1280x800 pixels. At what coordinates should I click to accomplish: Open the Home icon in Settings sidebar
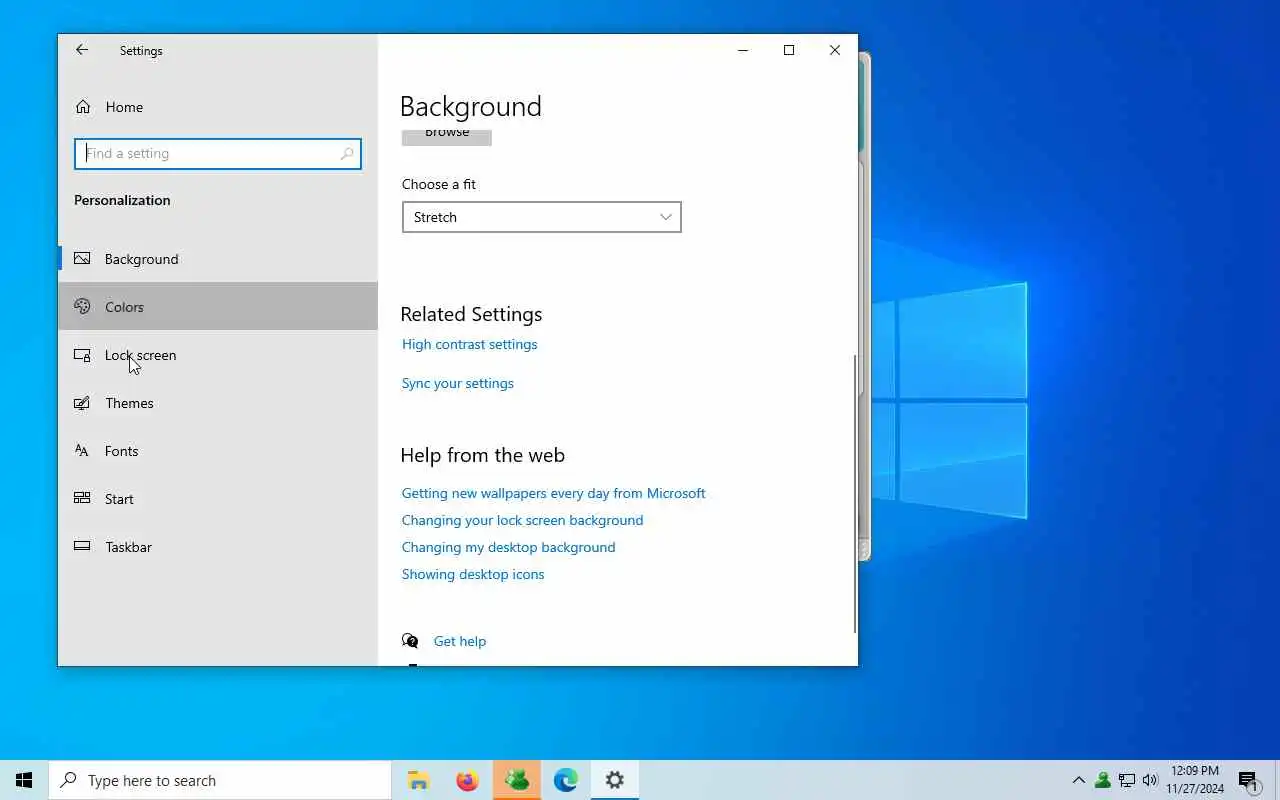coord(83,107)
